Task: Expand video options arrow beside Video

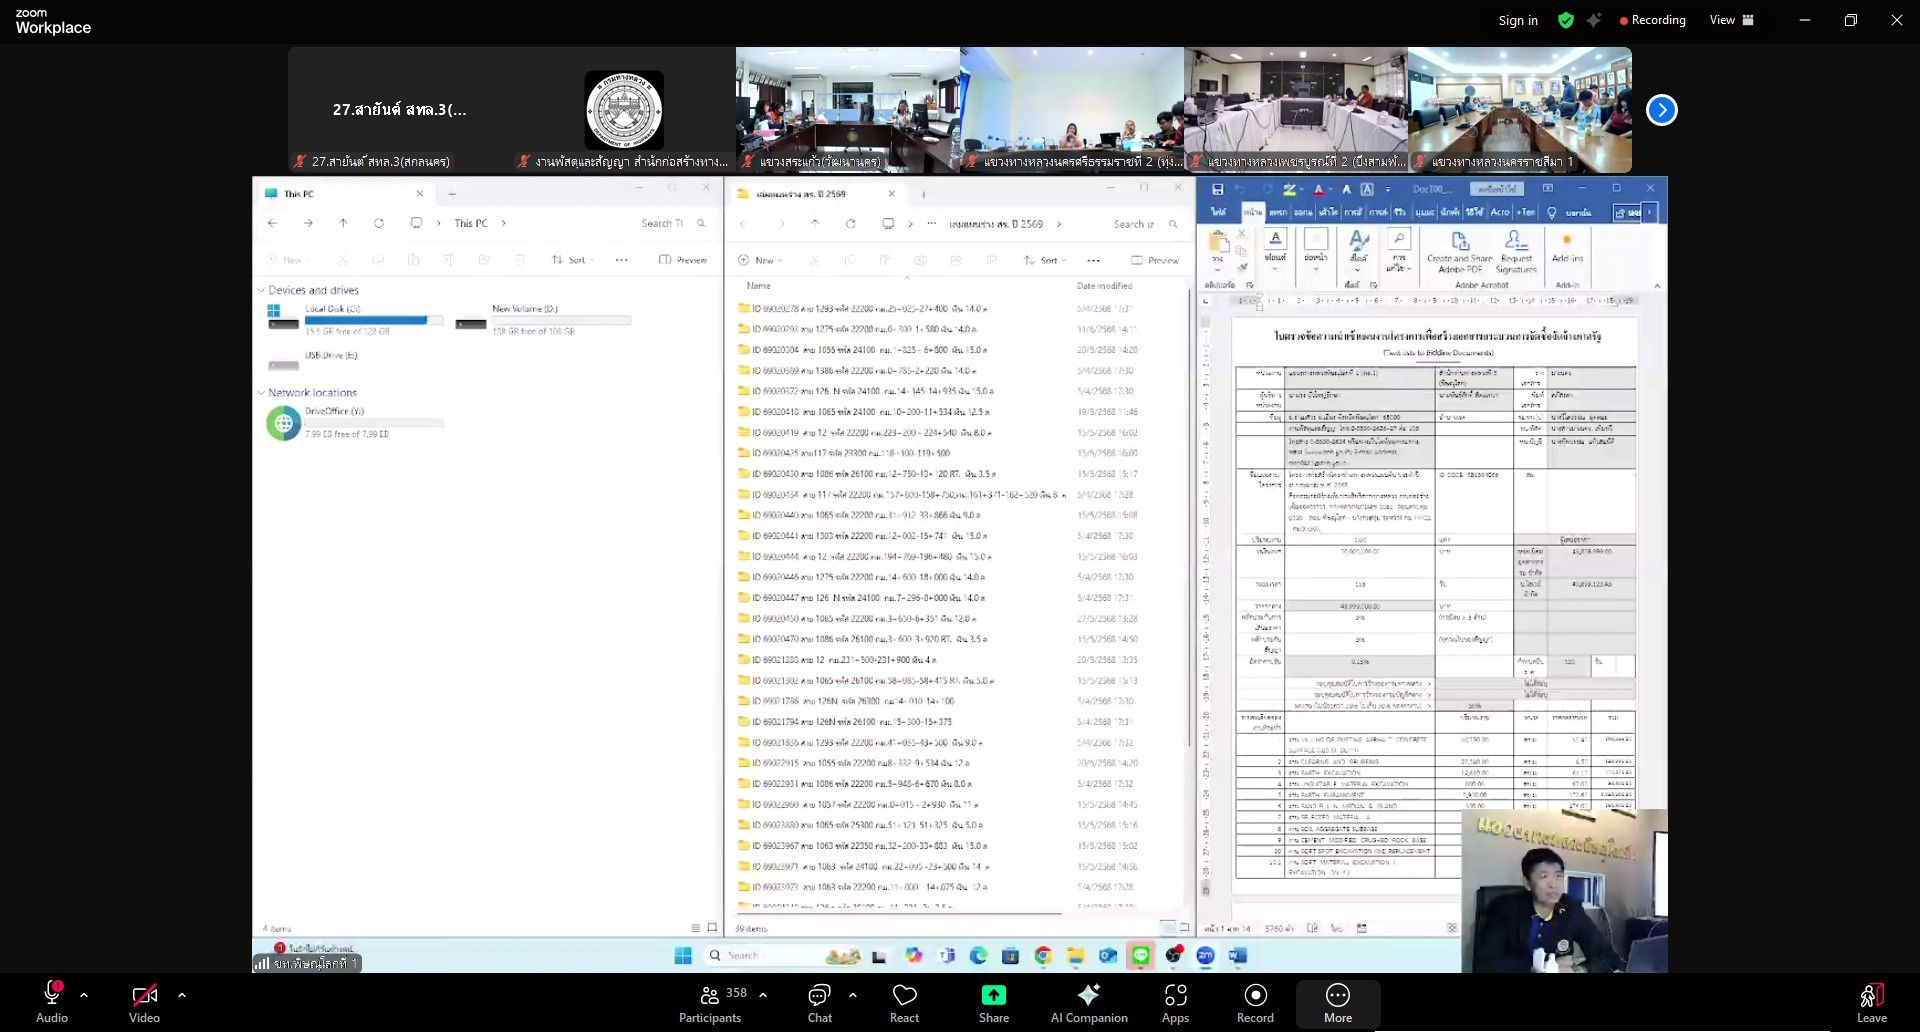Action: pos(181,995)
